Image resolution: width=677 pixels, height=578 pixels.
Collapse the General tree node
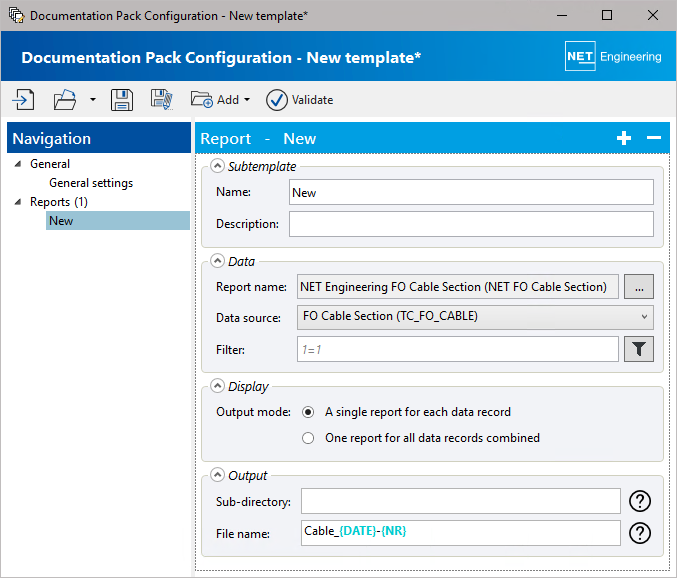click(18, 164)
